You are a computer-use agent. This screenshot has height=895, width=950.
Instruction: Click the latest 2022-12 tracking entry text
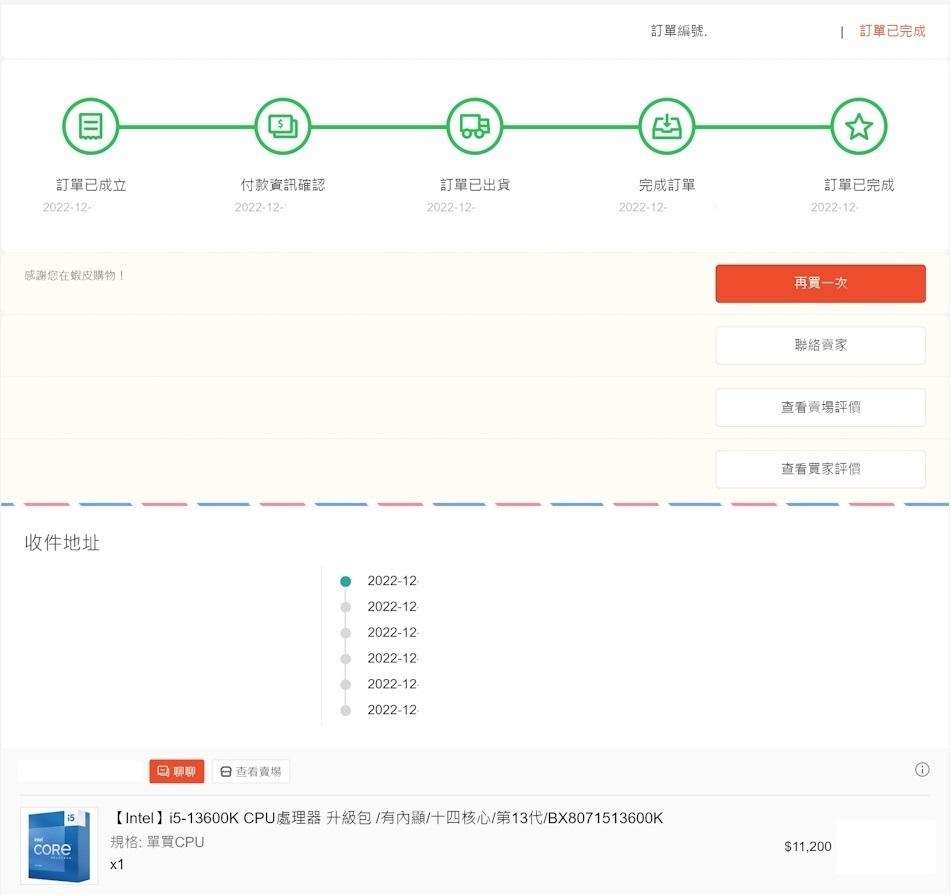tap(393, 580)
